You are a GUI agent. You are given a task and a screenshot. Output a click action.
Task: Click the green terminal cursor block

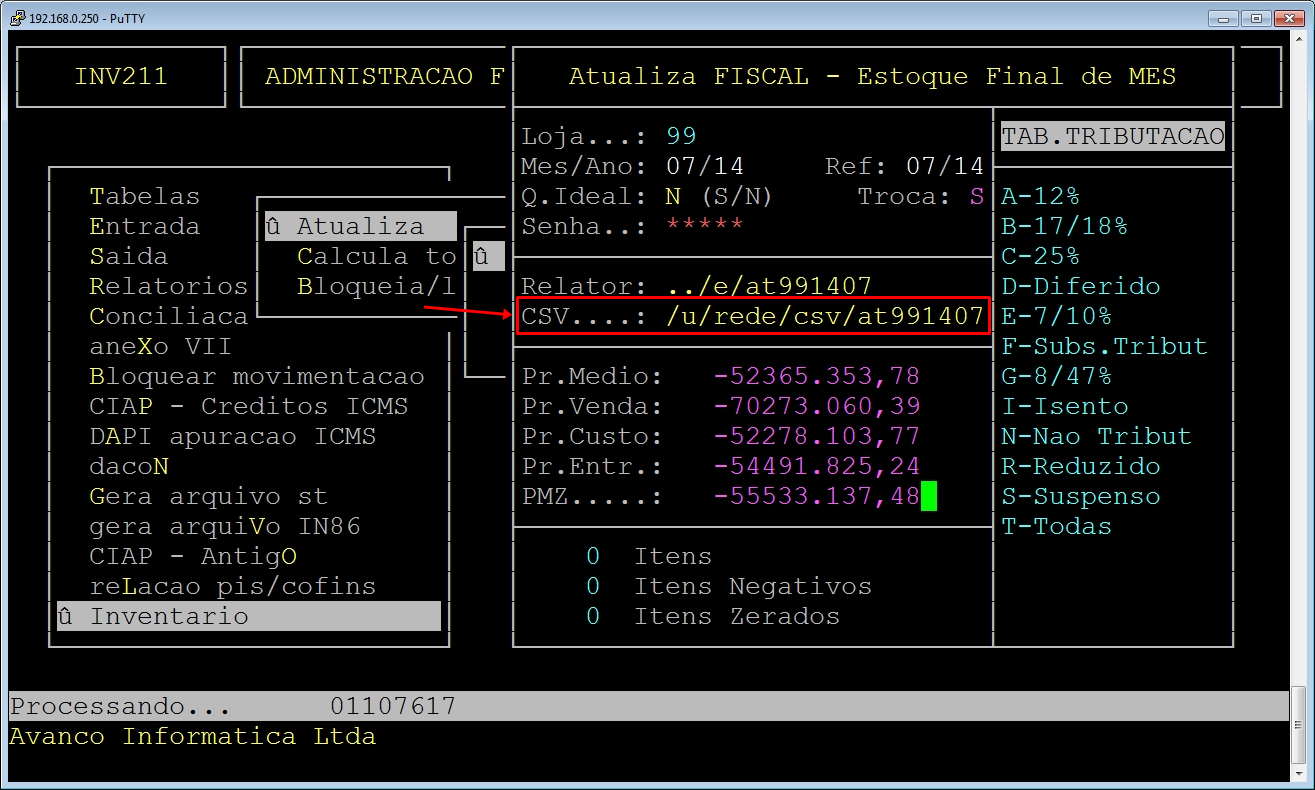929,496
